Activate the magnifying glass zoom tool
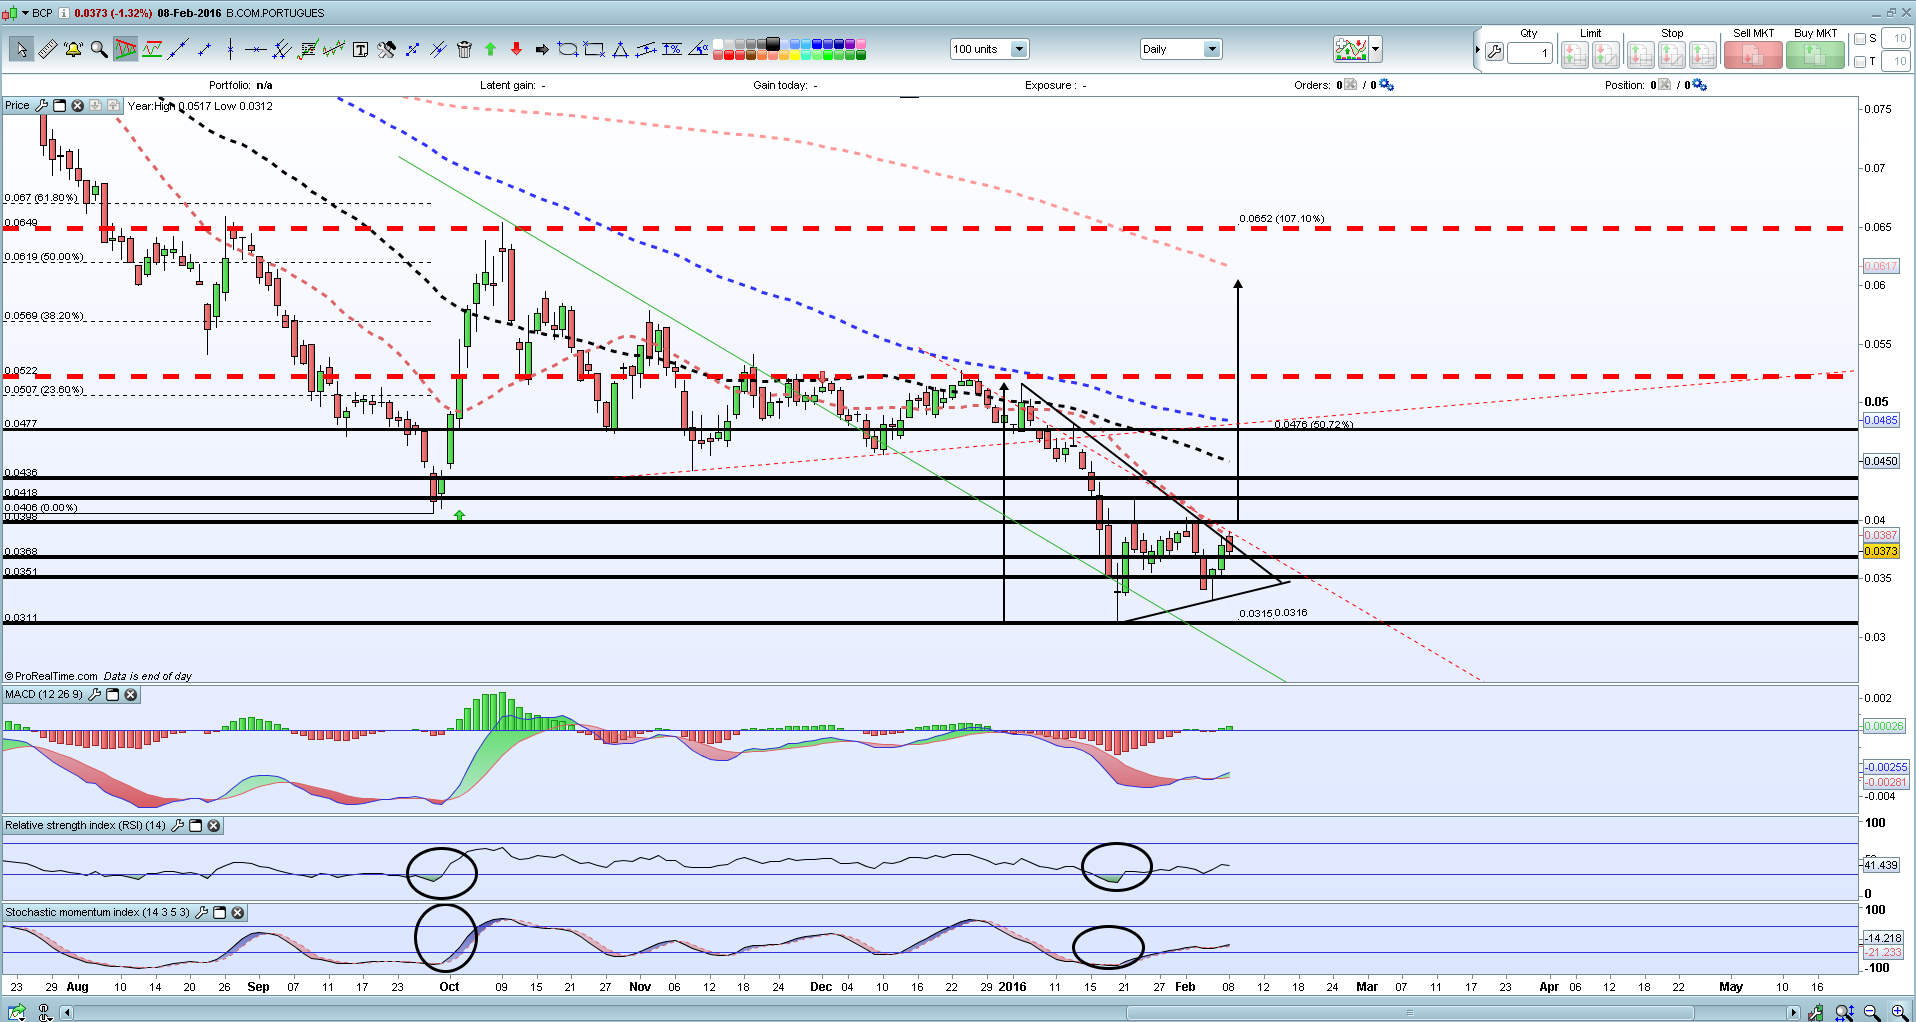Image resolution: width=1916 pixels, height=1022 pixels. point(99,49)
